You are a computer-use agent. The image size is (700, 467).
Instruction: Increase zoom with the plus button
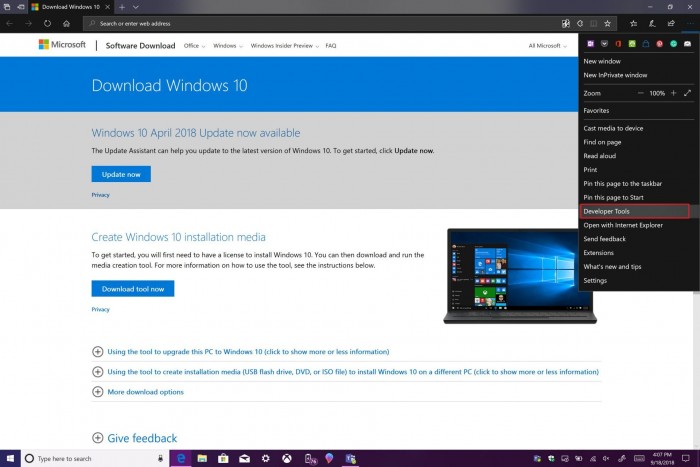click(673, 93)
